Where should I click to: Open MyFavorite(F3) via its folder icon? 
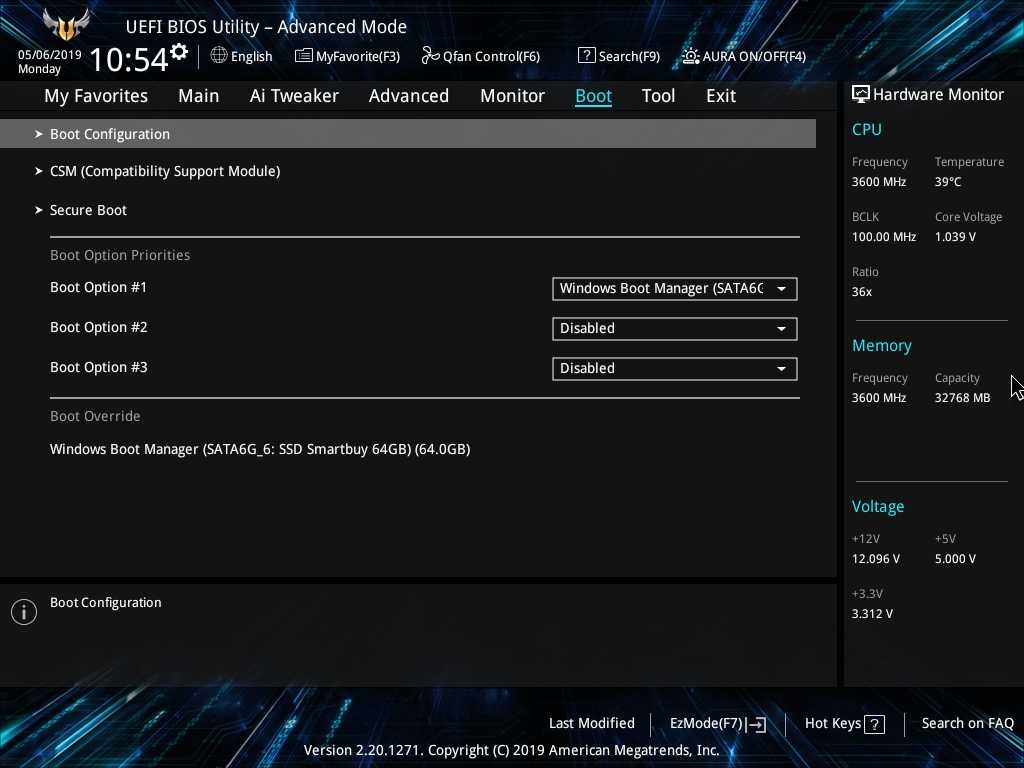tap(304, 56)
